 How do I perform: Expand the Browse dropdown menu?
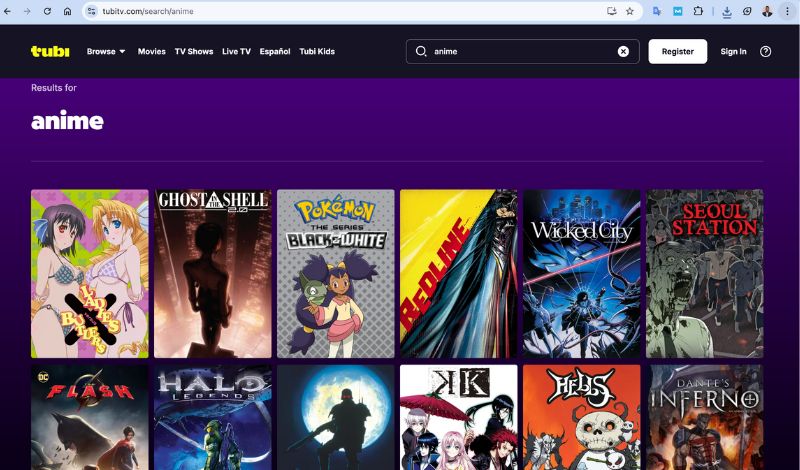tap(106, 51)
